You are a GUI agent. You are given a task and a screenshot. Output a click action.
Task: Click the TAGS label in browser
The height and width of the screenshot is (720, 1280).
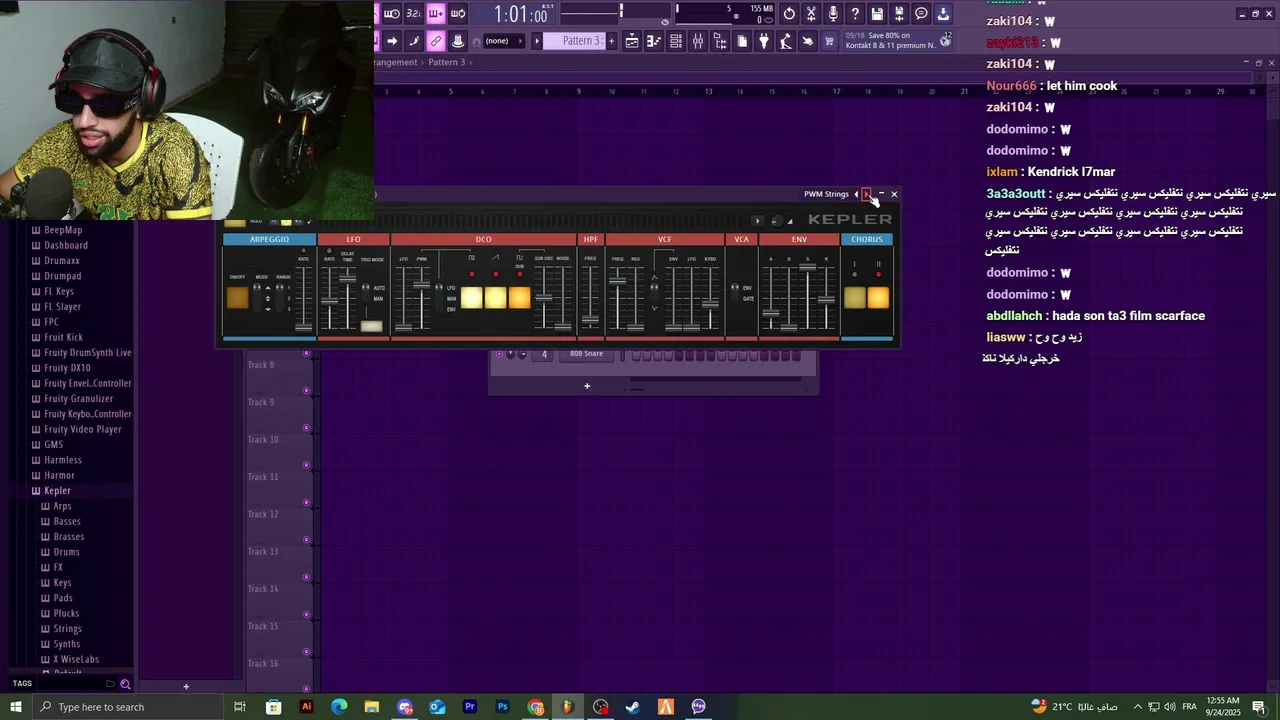pos(22,684)
